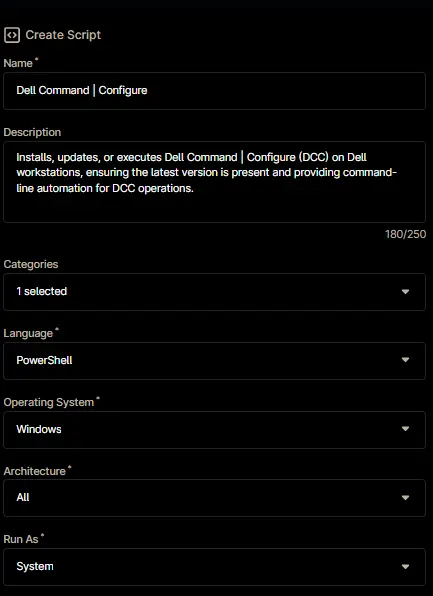Image resolution: width=433 pixels, height=596 pixels.
Task: Click the Create Script heading text
Action: tap(63, 35)
